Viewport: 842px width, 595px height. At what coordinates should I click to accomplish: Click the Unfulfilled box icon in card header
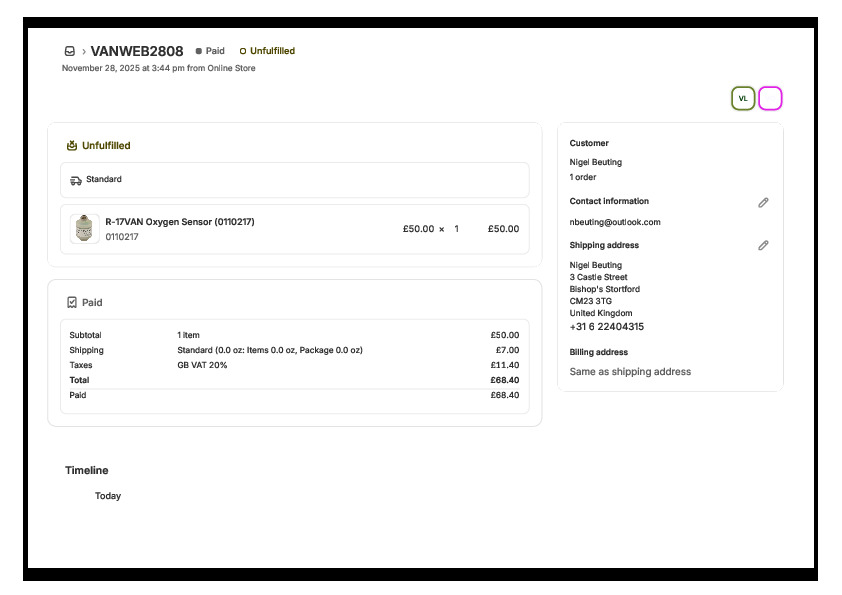72,146
